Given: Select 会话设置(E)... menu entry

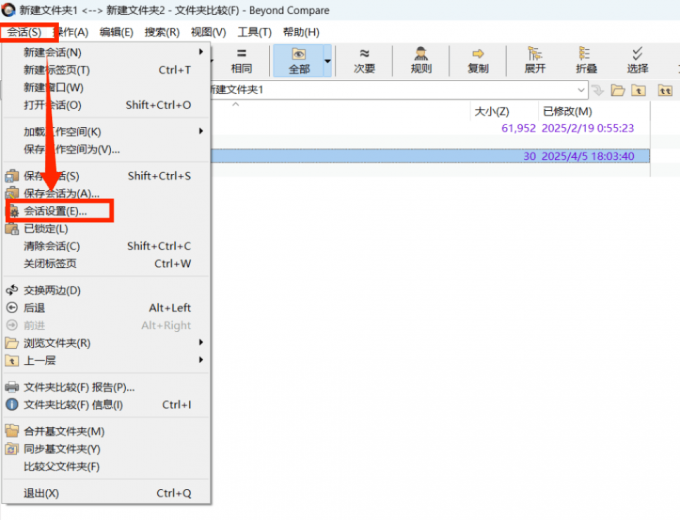Looking at the screenshot, I should click(x=56, y=211).
